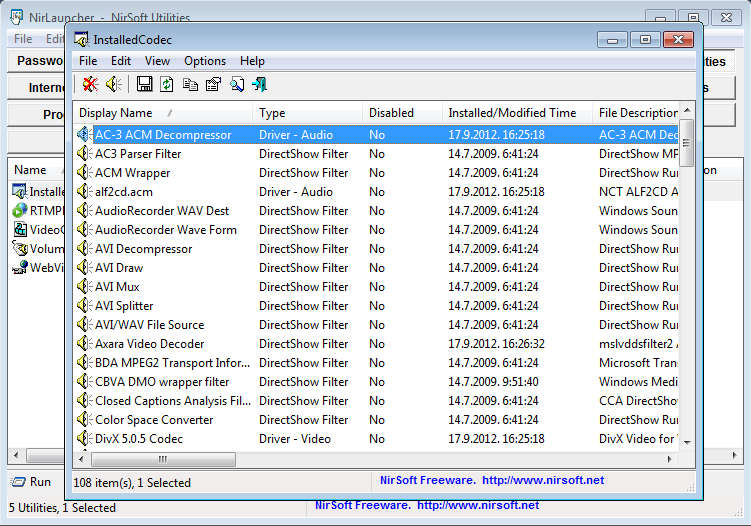The width and height of the screenshot is (751, 526).
Task: Sort list by the Type column header
Action: click(x=272, y=113)
